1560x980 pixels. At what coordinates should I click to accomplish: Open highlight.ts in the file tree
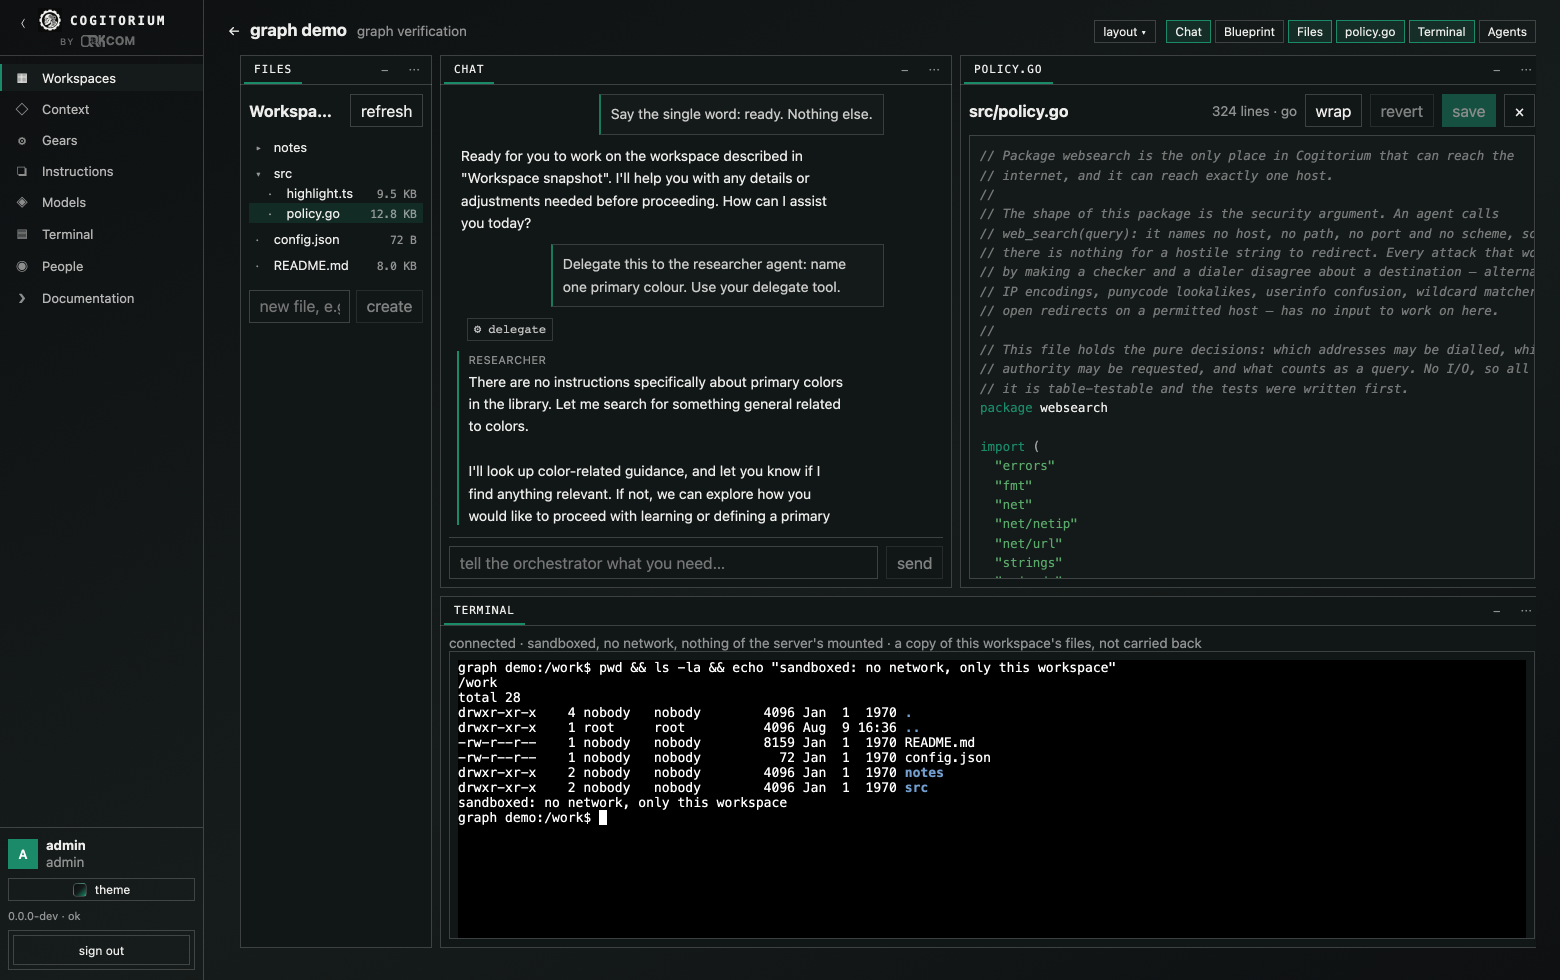click(335, 194)
